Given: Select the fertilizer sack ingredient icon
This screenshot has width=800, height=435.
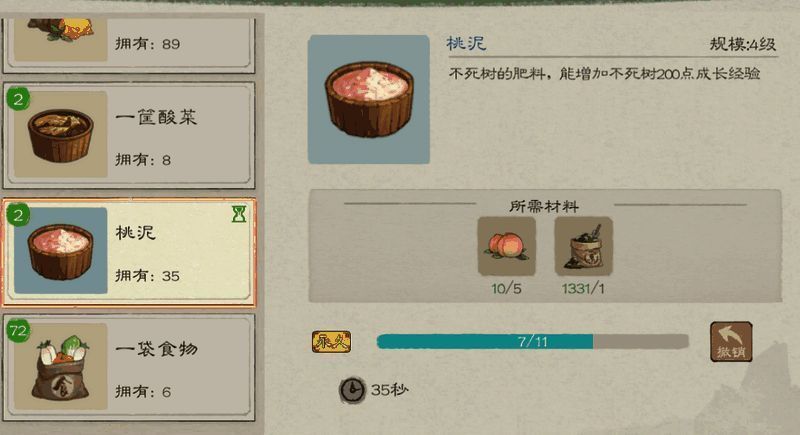Looking at the screenshot, I should (x=584, y=246).
